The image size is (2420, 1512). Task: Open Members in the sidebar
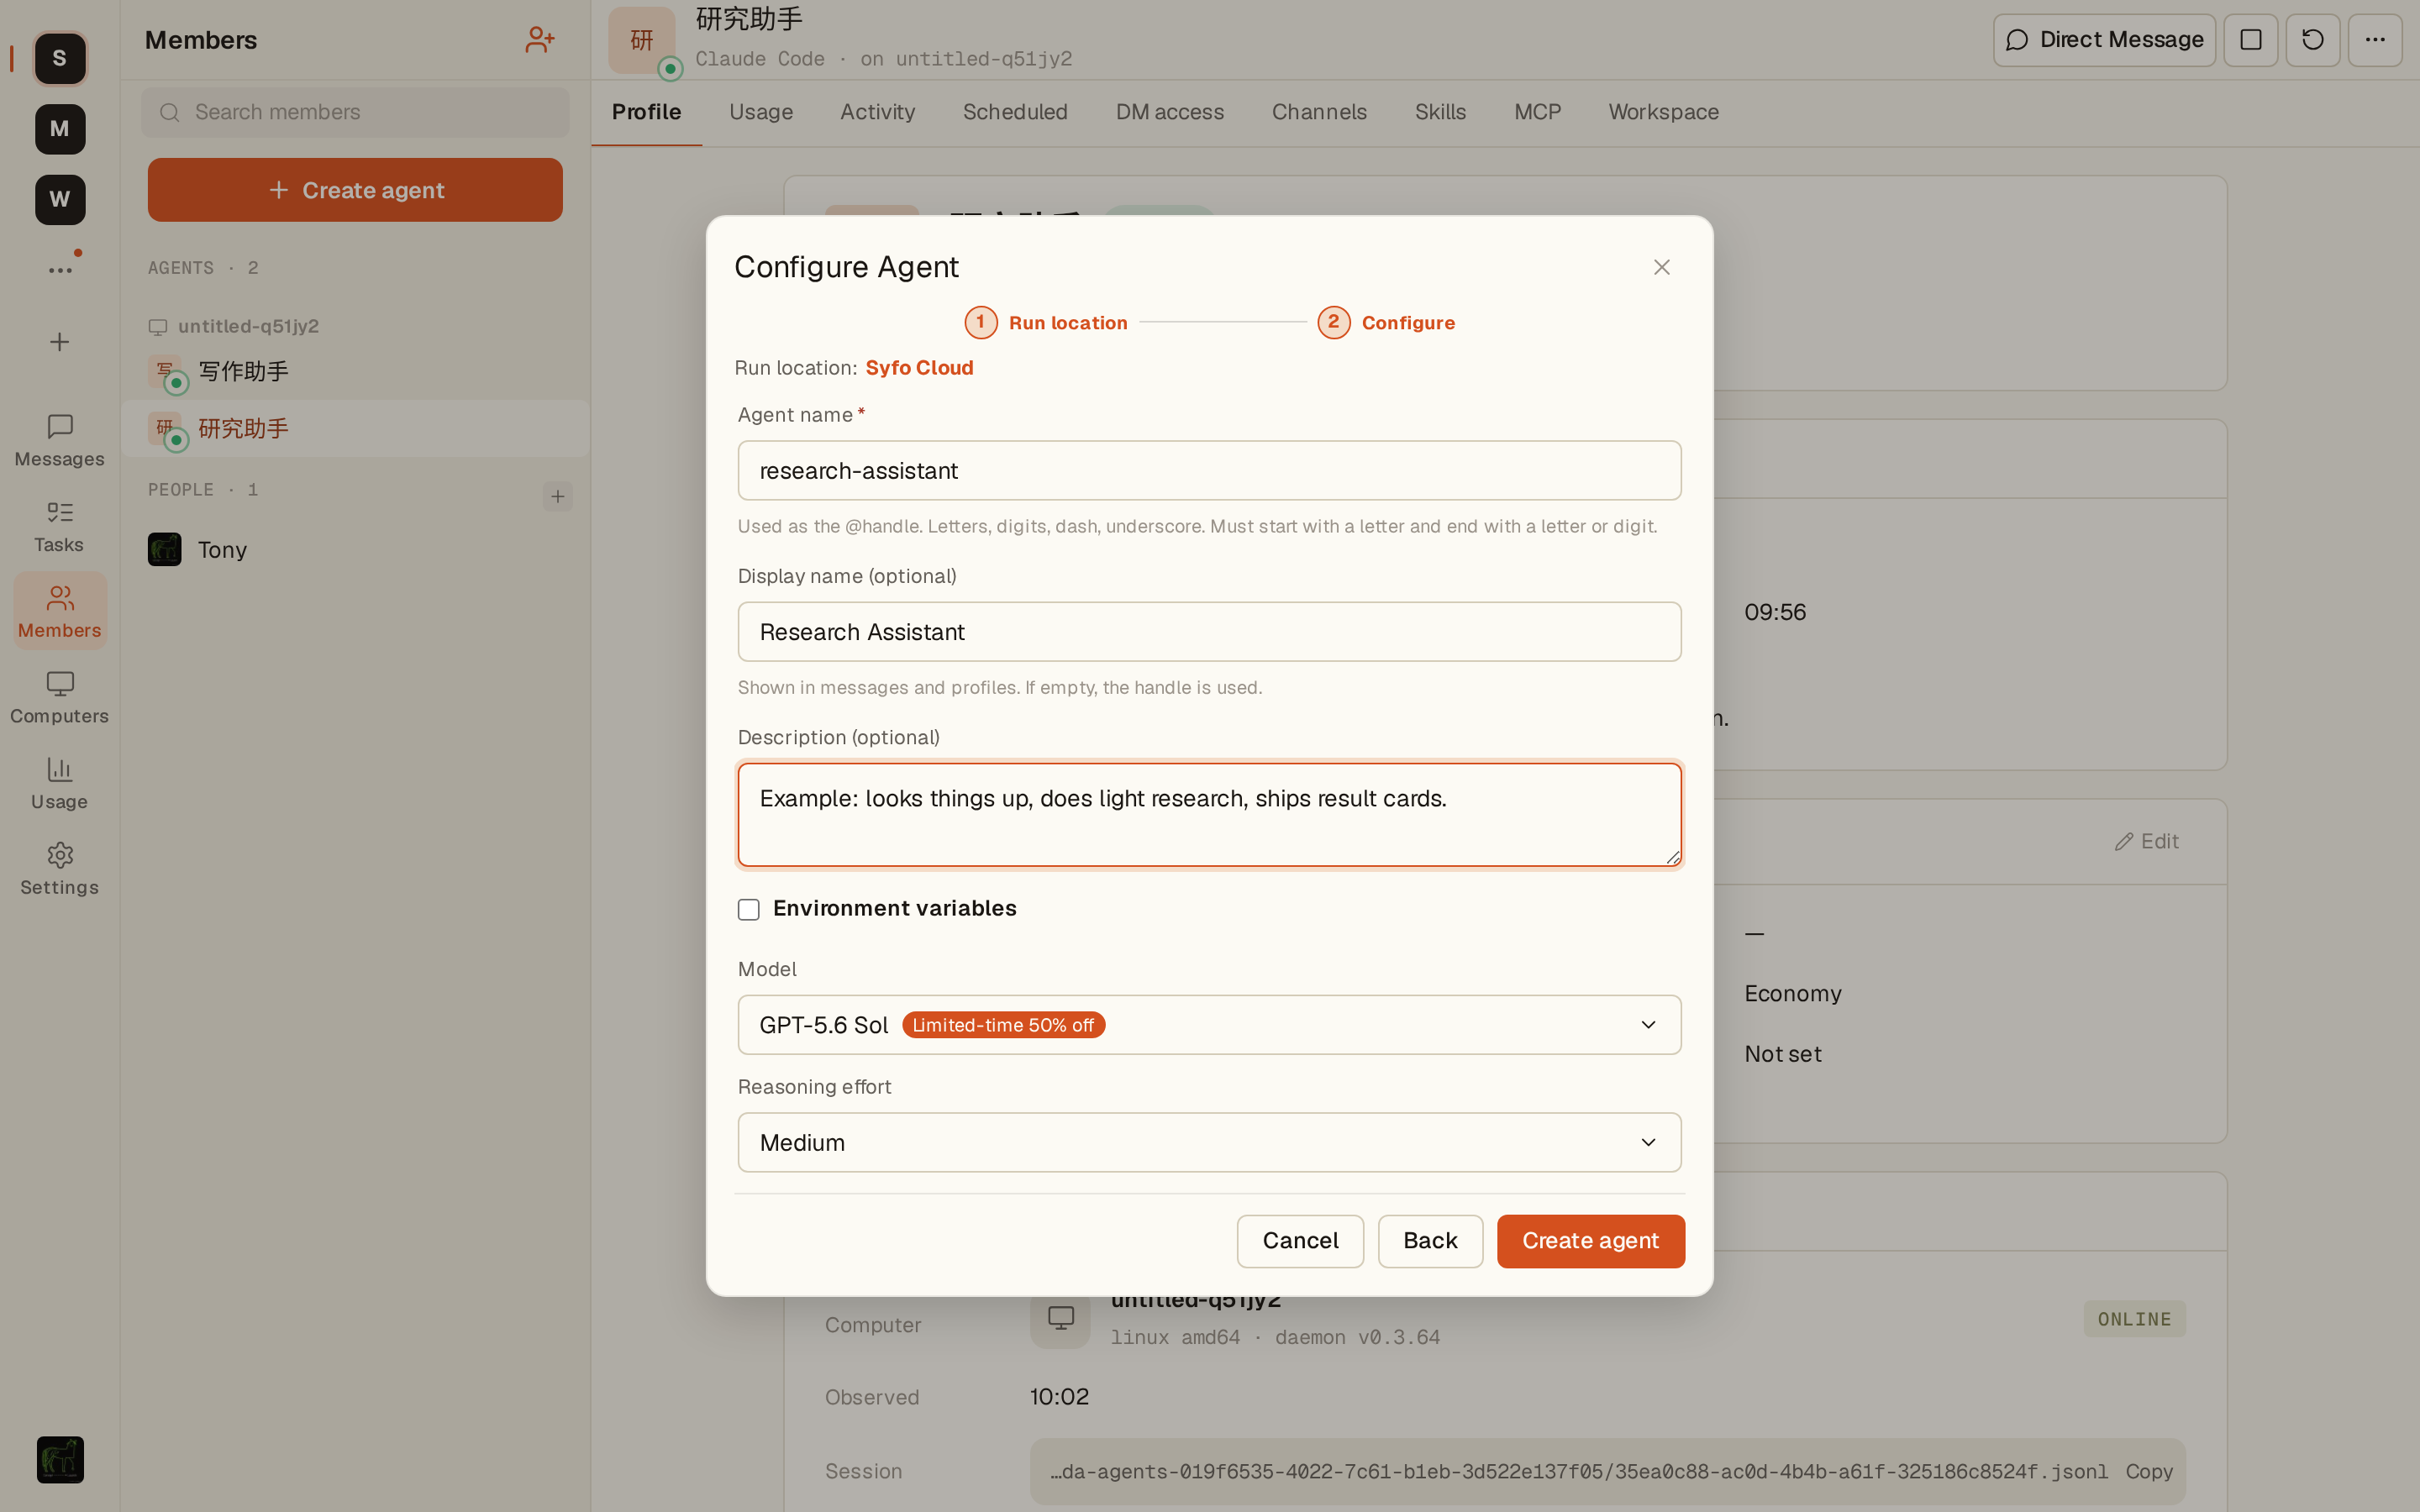(60, 612)
